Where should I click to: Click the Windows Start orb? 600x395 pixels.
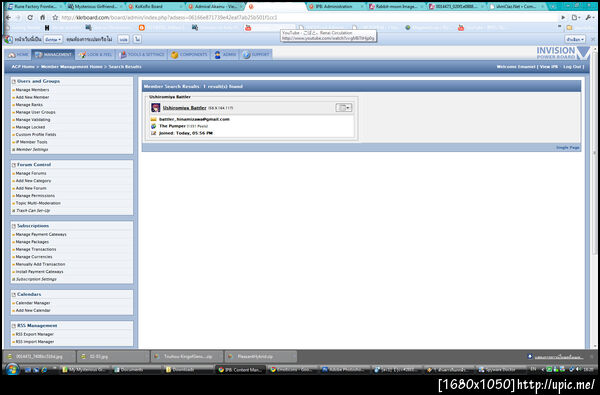click(12, 369)
